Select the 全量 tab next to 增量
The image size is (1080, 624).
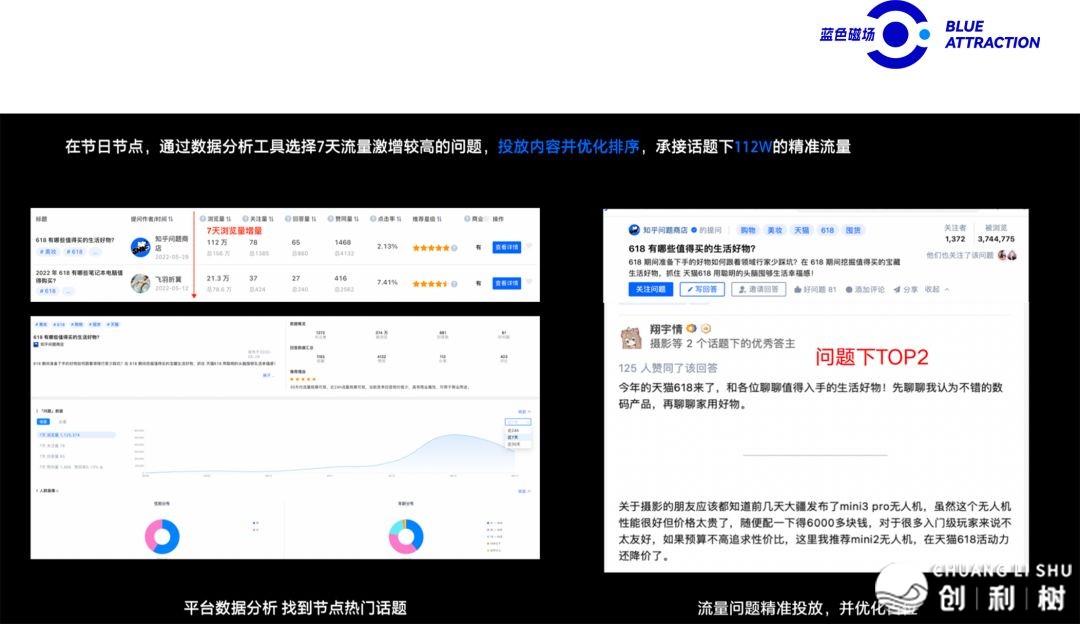coord(62,422)
